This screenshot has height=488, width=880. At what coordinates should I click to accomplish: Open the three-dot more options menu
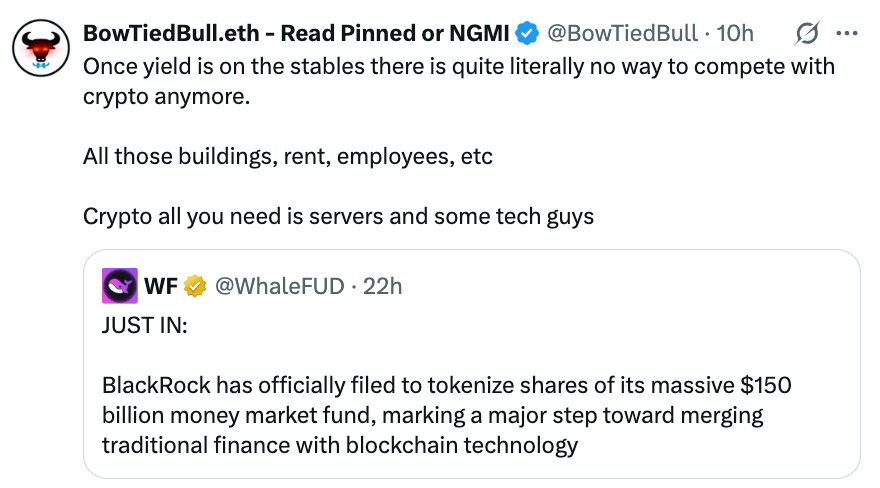846,33
